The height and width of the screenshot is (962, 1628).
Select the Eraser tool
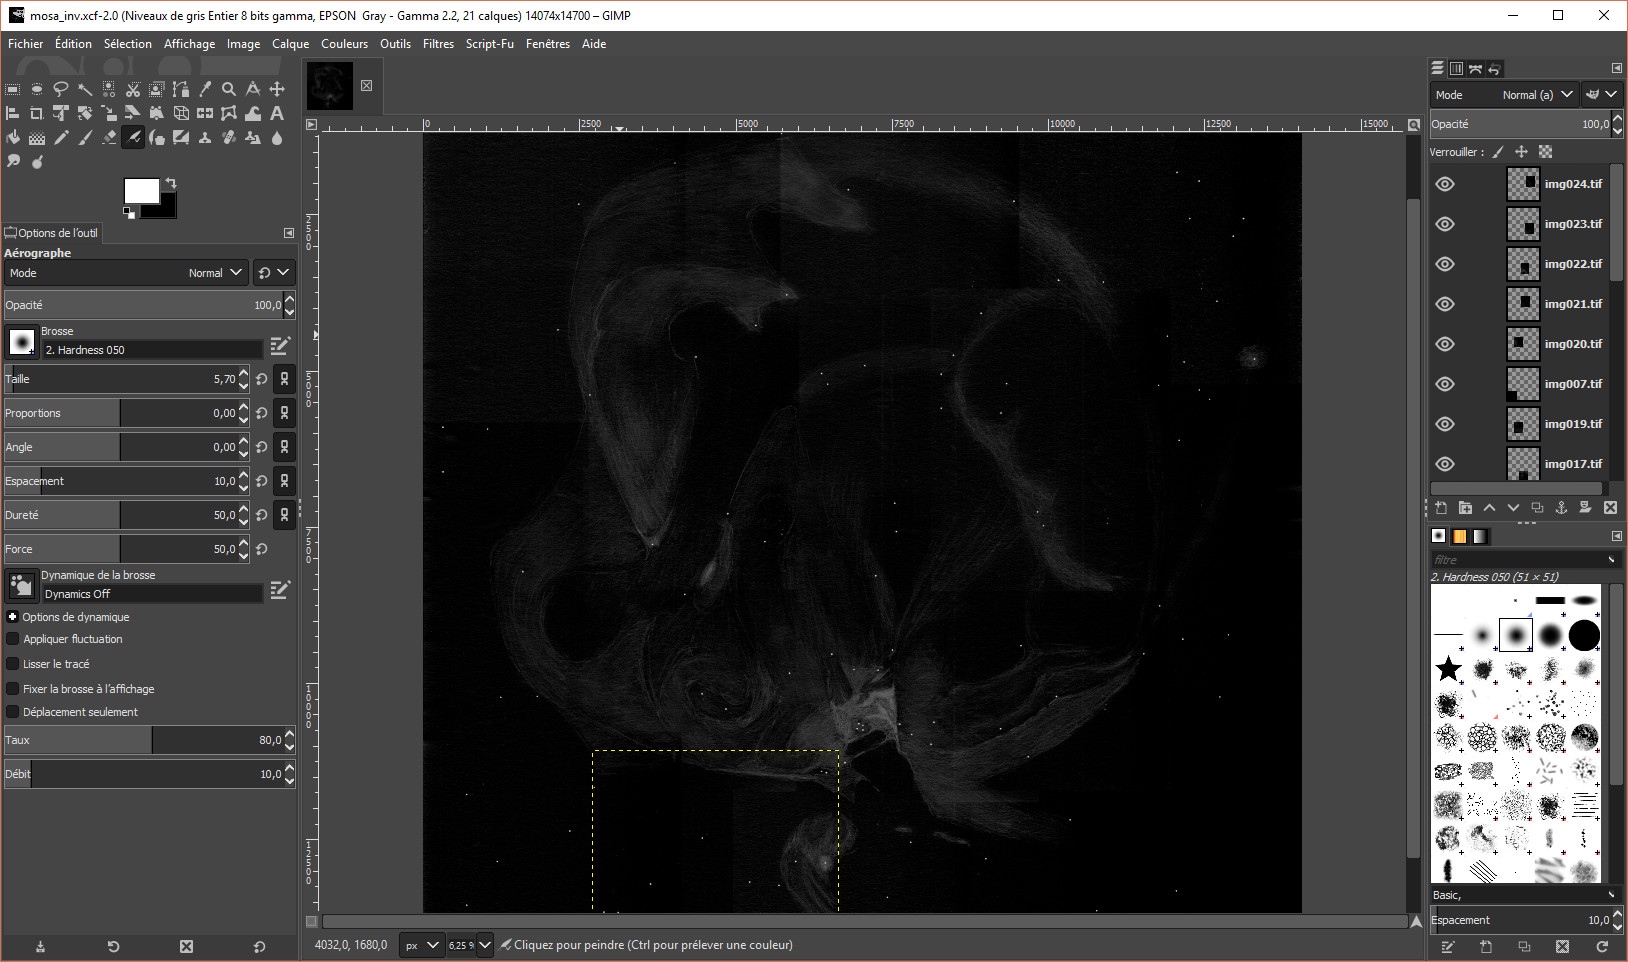pos(109,137)
